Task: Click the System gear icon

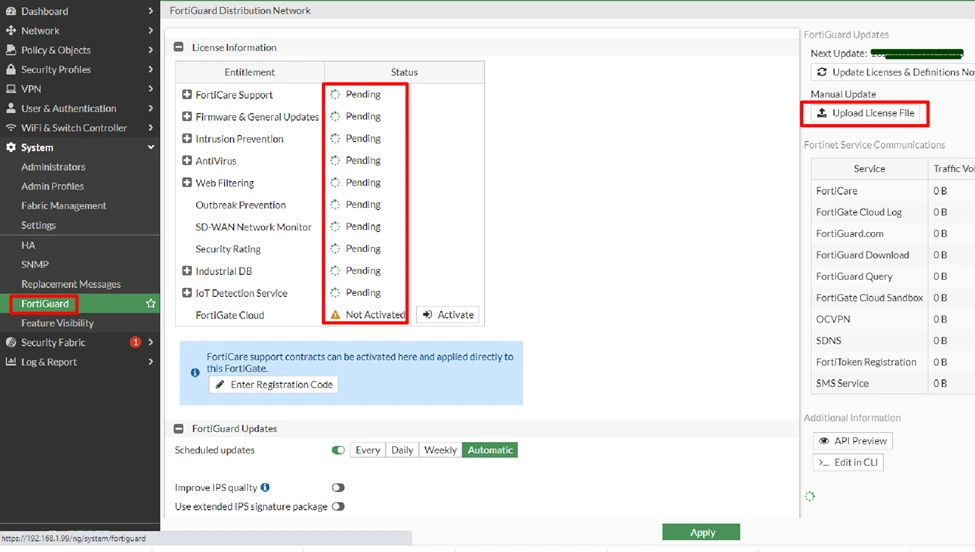Action: coord(11,147)
